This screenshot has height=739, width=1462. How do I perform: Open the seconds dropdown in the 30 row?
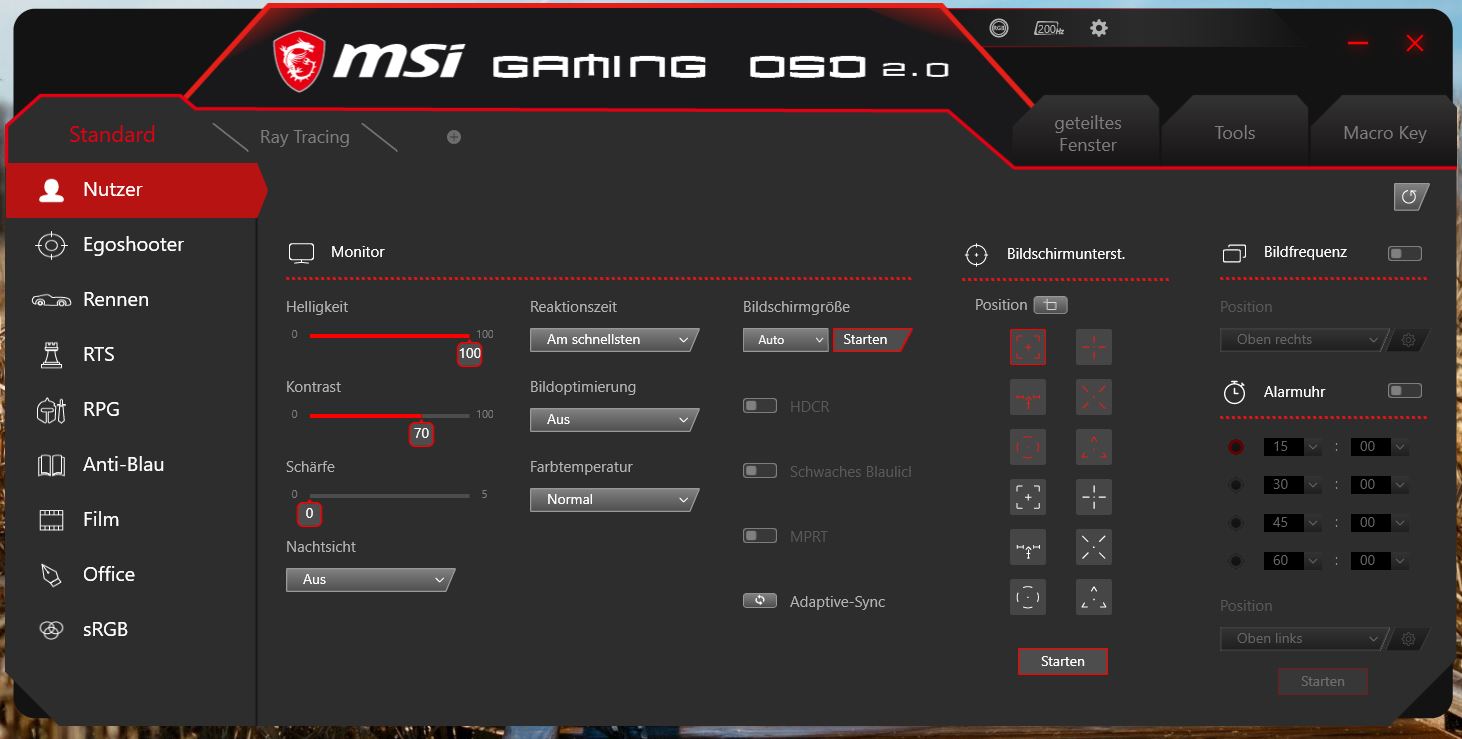1379,485
